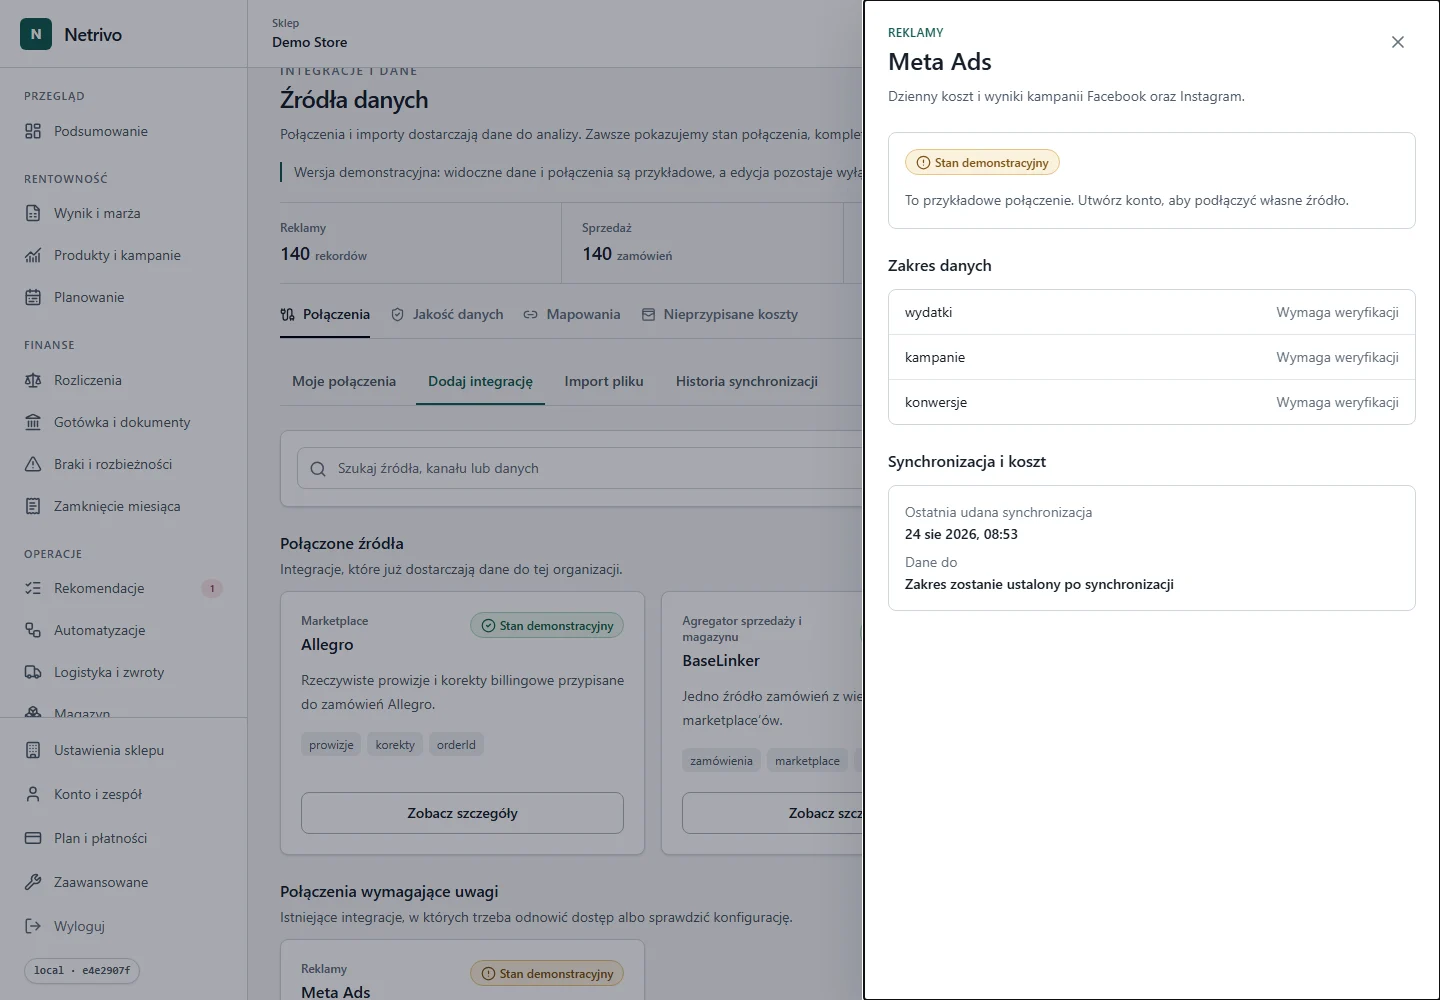Click the orderId tag on Allegro
The image size is (1440, 1000).
(456, 744)
